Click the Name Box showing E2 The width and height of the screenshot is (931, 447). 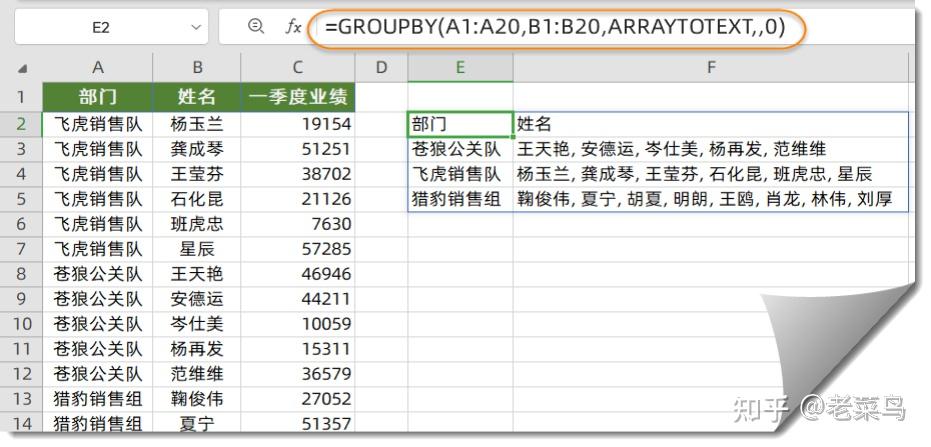click(111, 27)
